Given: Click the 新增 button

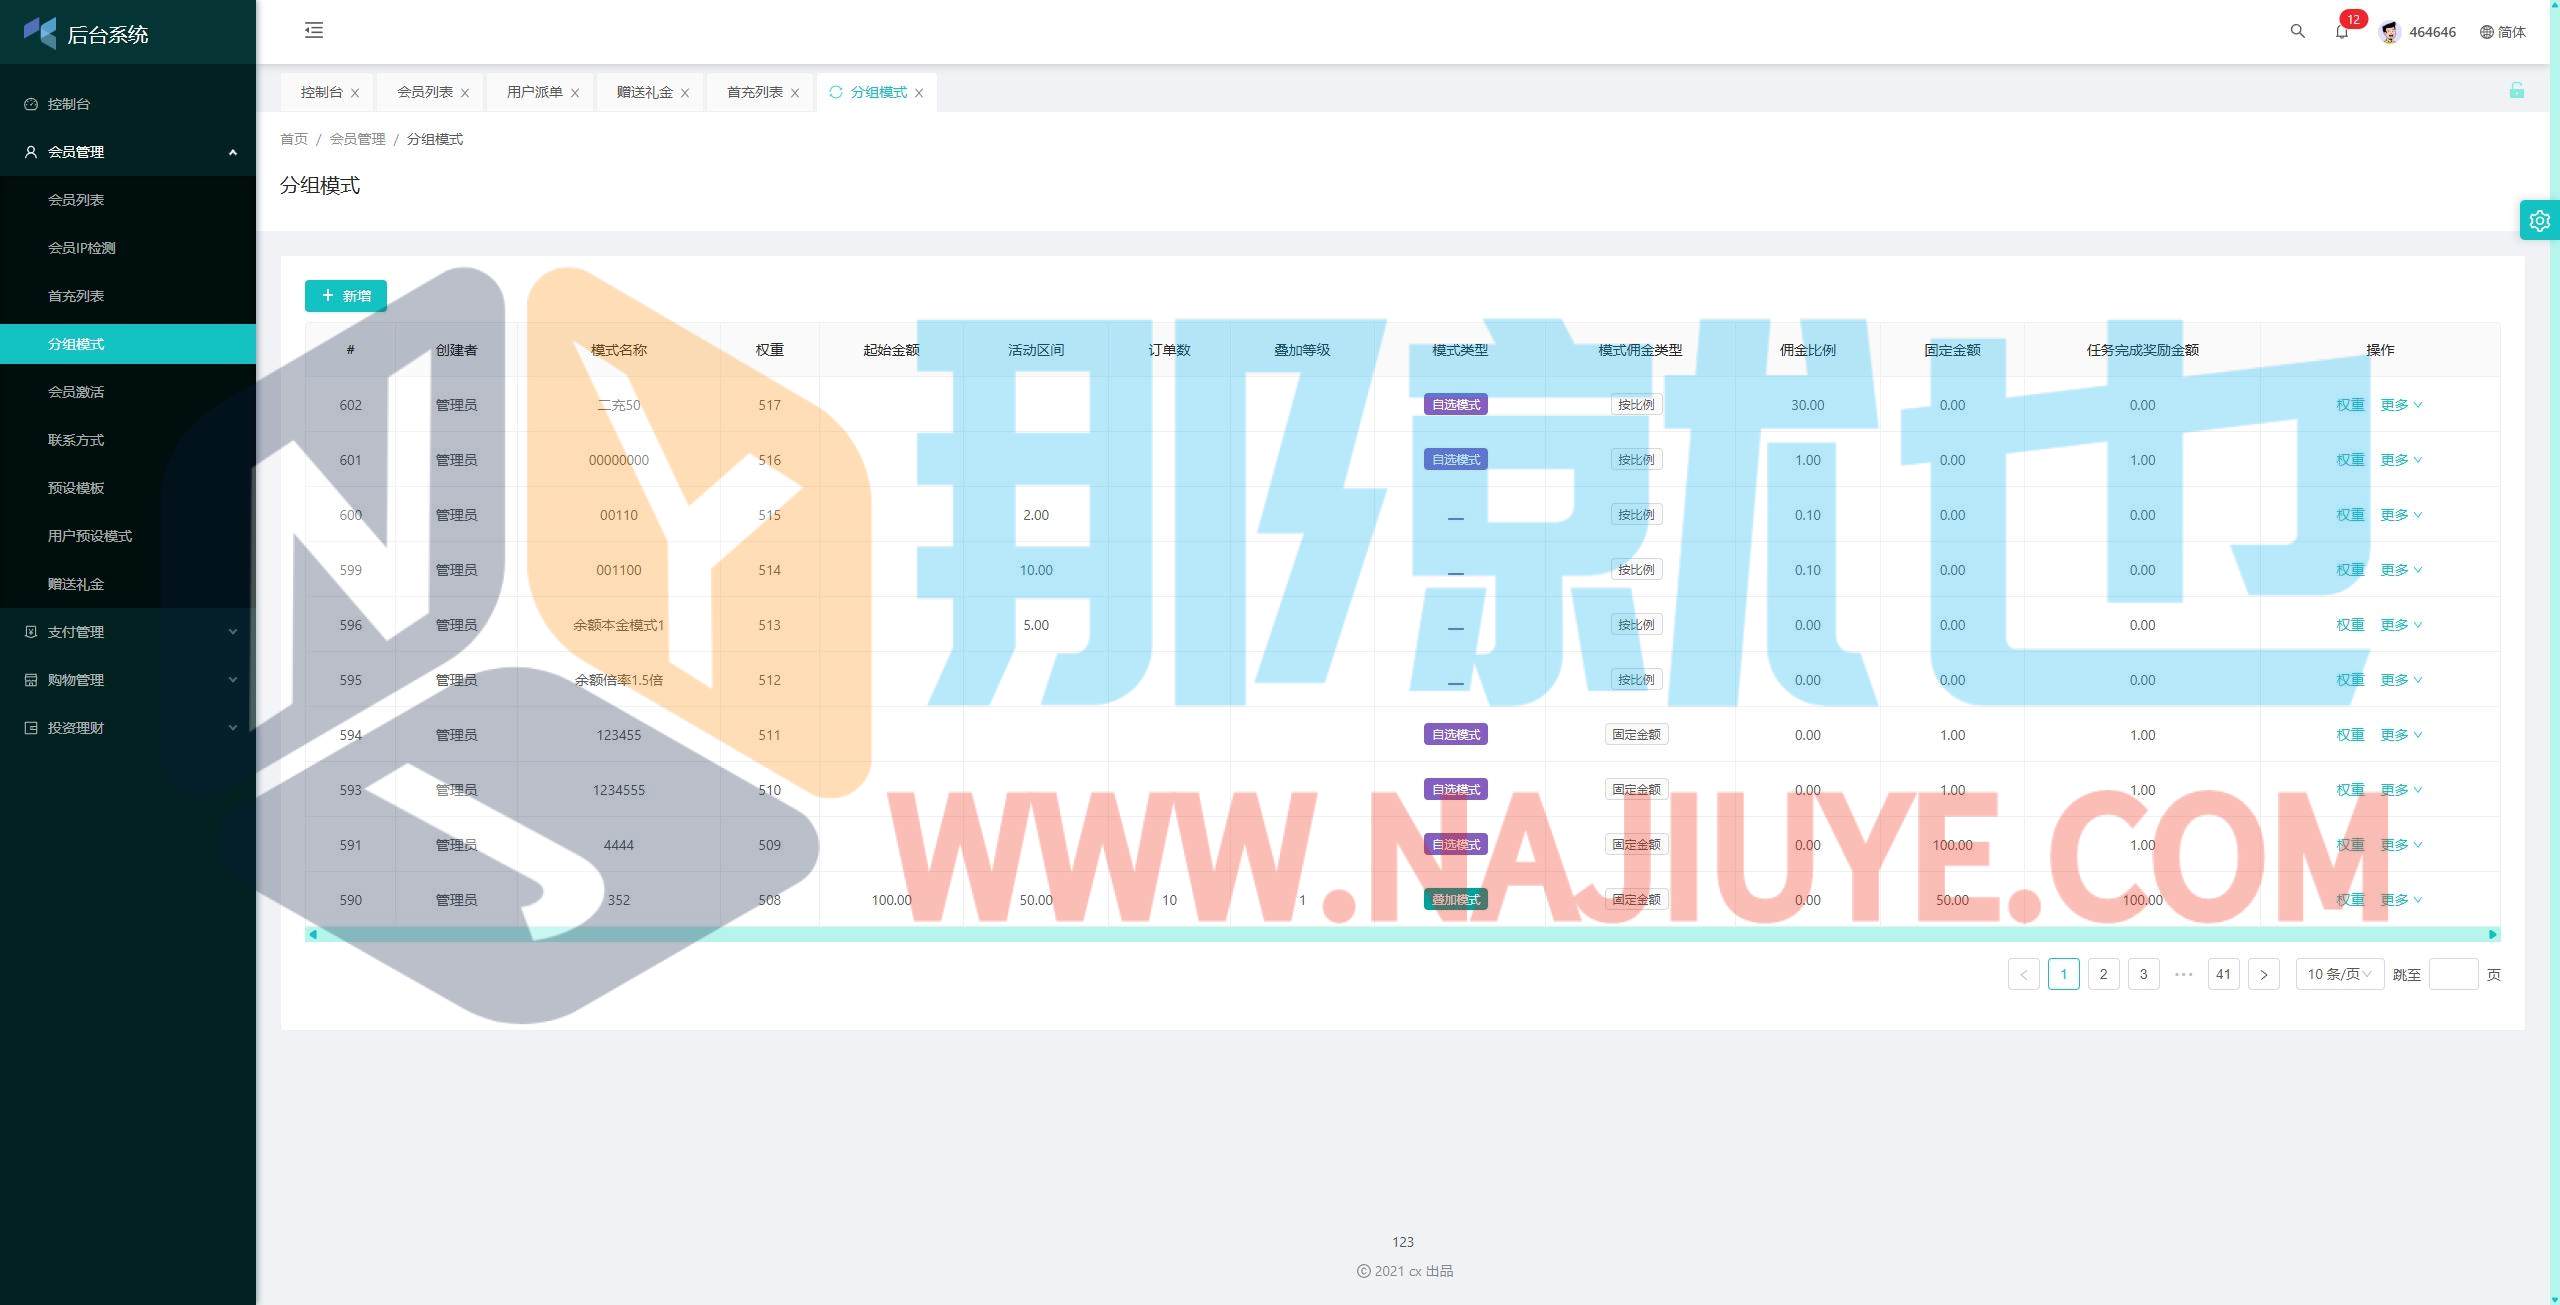Looking at the screenshot, I should 346,296.
